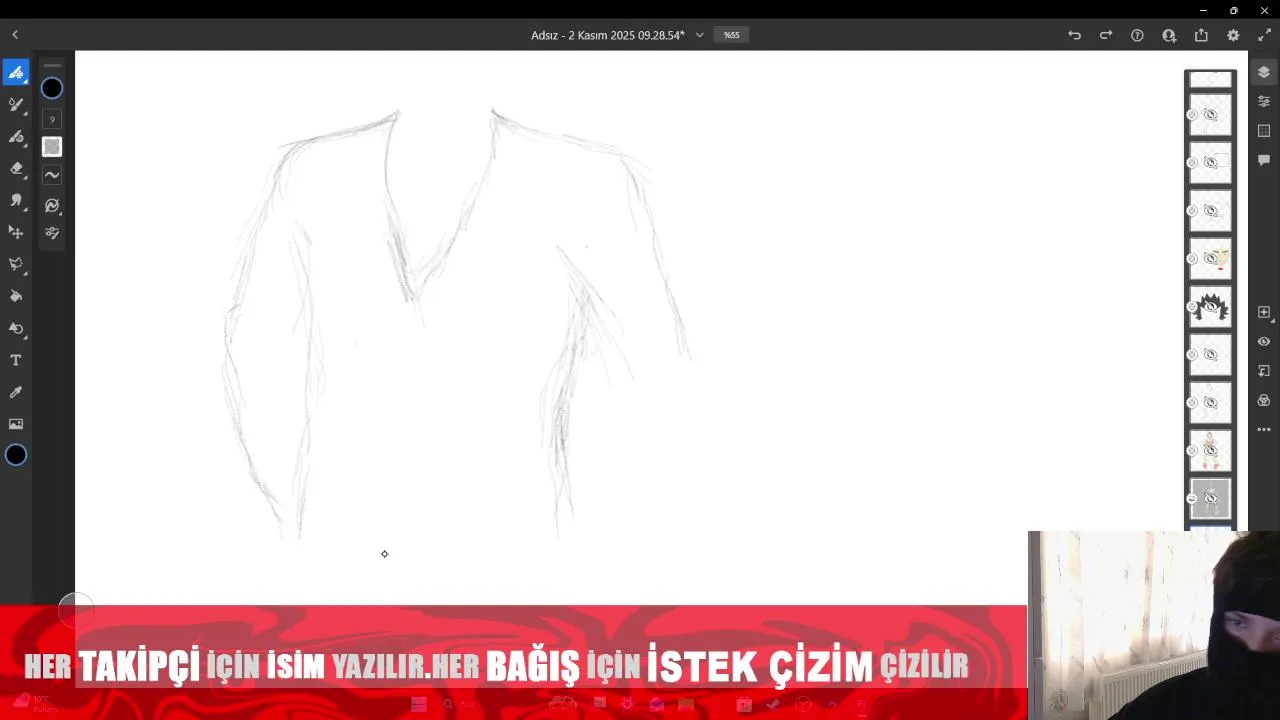1280x720 pixels.
Task: Click the document name Adsız - 2 Kasım 2025
Action: [607, 35]
